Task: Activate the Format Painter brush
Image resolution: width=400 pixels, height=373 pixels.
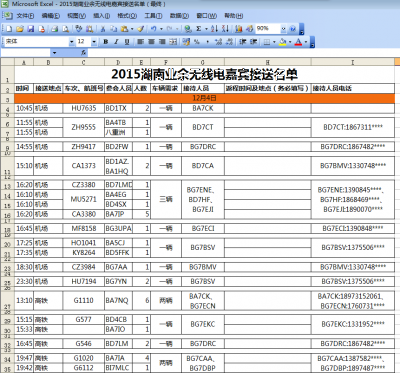Action: tap(140, 29)
